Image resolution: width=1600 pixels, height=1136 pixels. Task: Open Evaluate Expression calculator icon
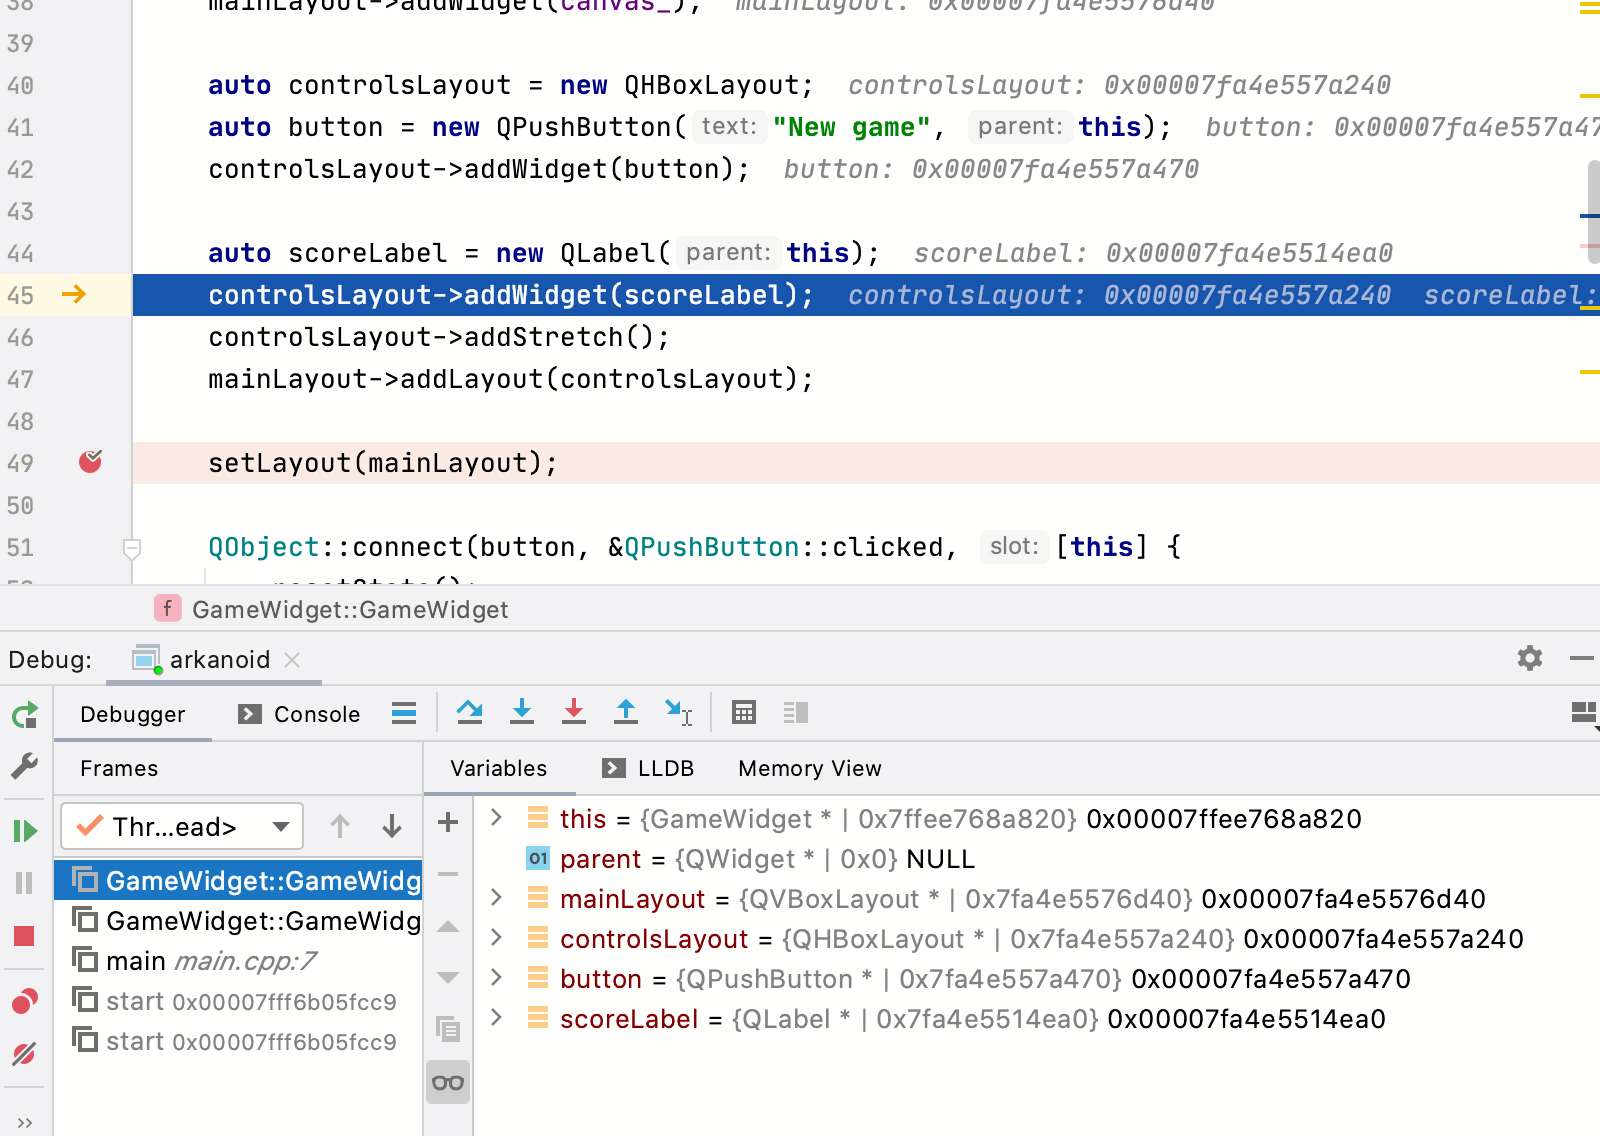(744, 712)
